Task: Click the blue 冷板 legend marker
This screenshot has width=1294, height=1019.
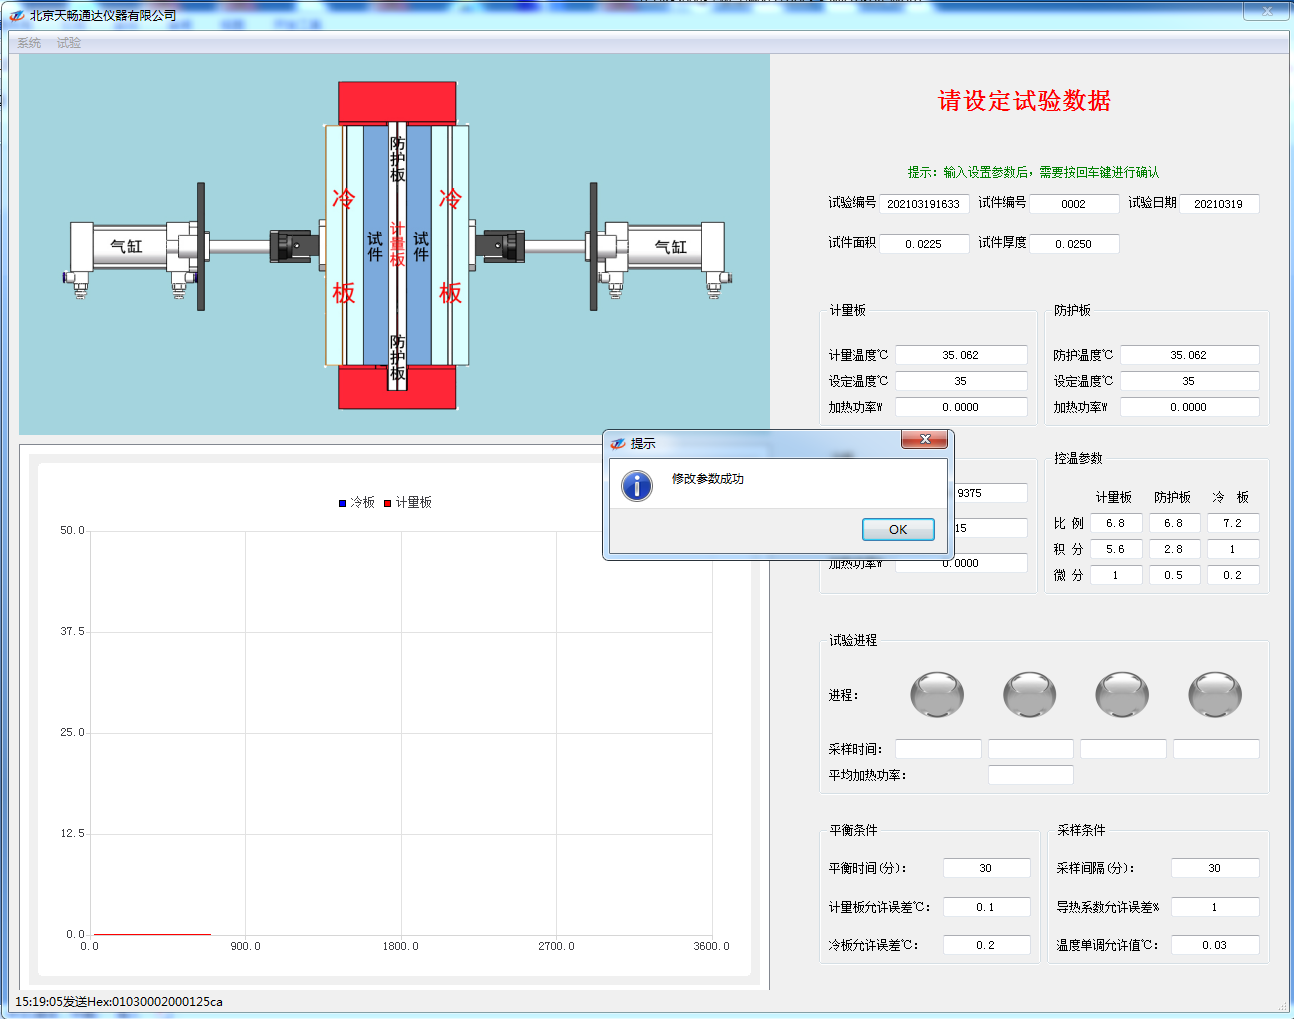Action: pos(342,503)
